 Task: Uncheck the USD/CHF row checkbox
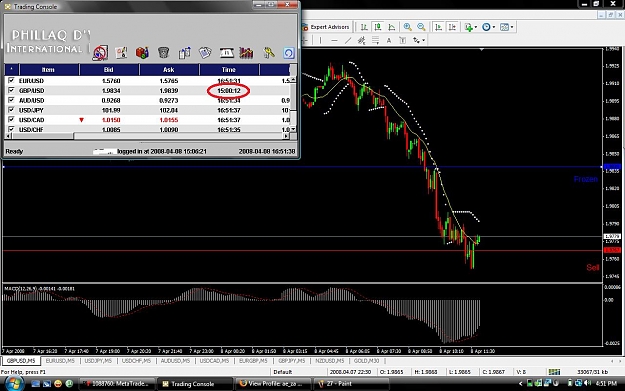point(11,129)
